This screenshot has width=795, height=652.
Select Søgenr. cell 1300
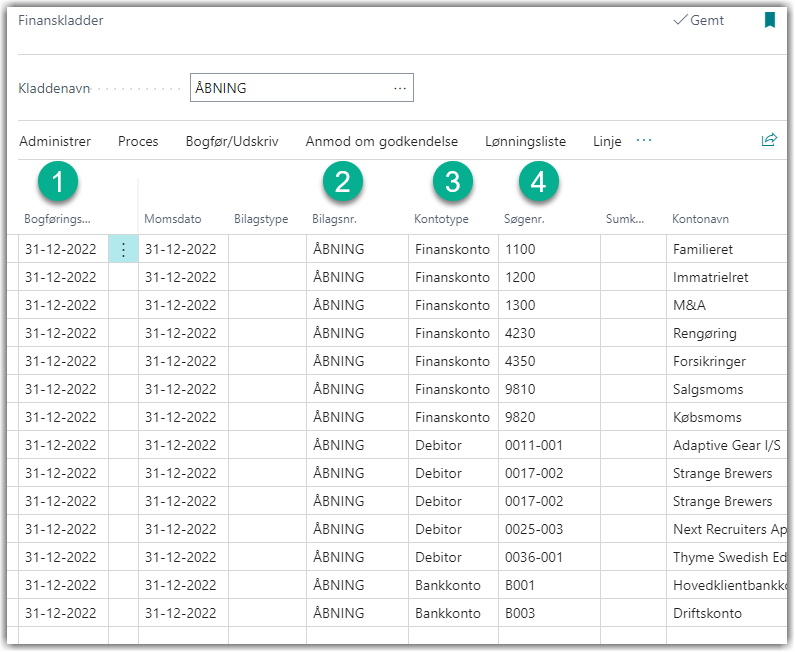coord(549,305)
